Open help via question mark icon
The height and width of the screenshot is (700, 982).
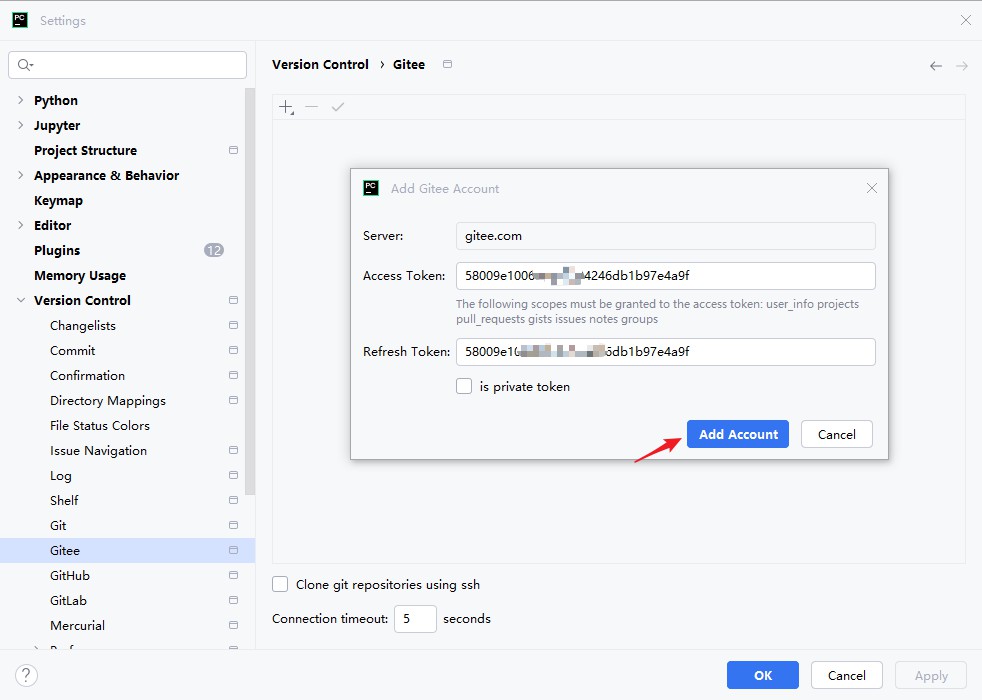26,675
